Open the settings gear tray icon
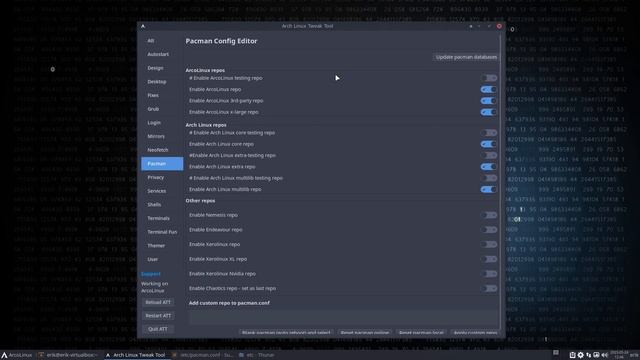 580,355
